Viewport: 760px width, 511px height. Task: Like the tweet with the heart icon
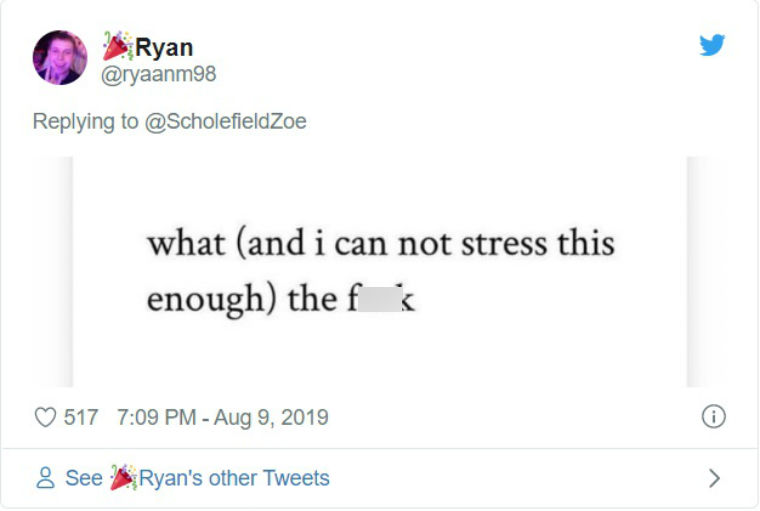coord(46,417)
